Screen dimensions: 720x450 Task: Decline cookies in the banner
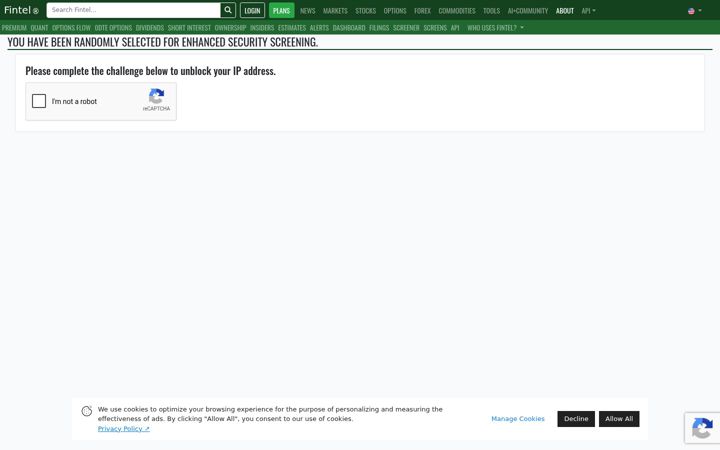pyautogui.click(x=576, y=419)
